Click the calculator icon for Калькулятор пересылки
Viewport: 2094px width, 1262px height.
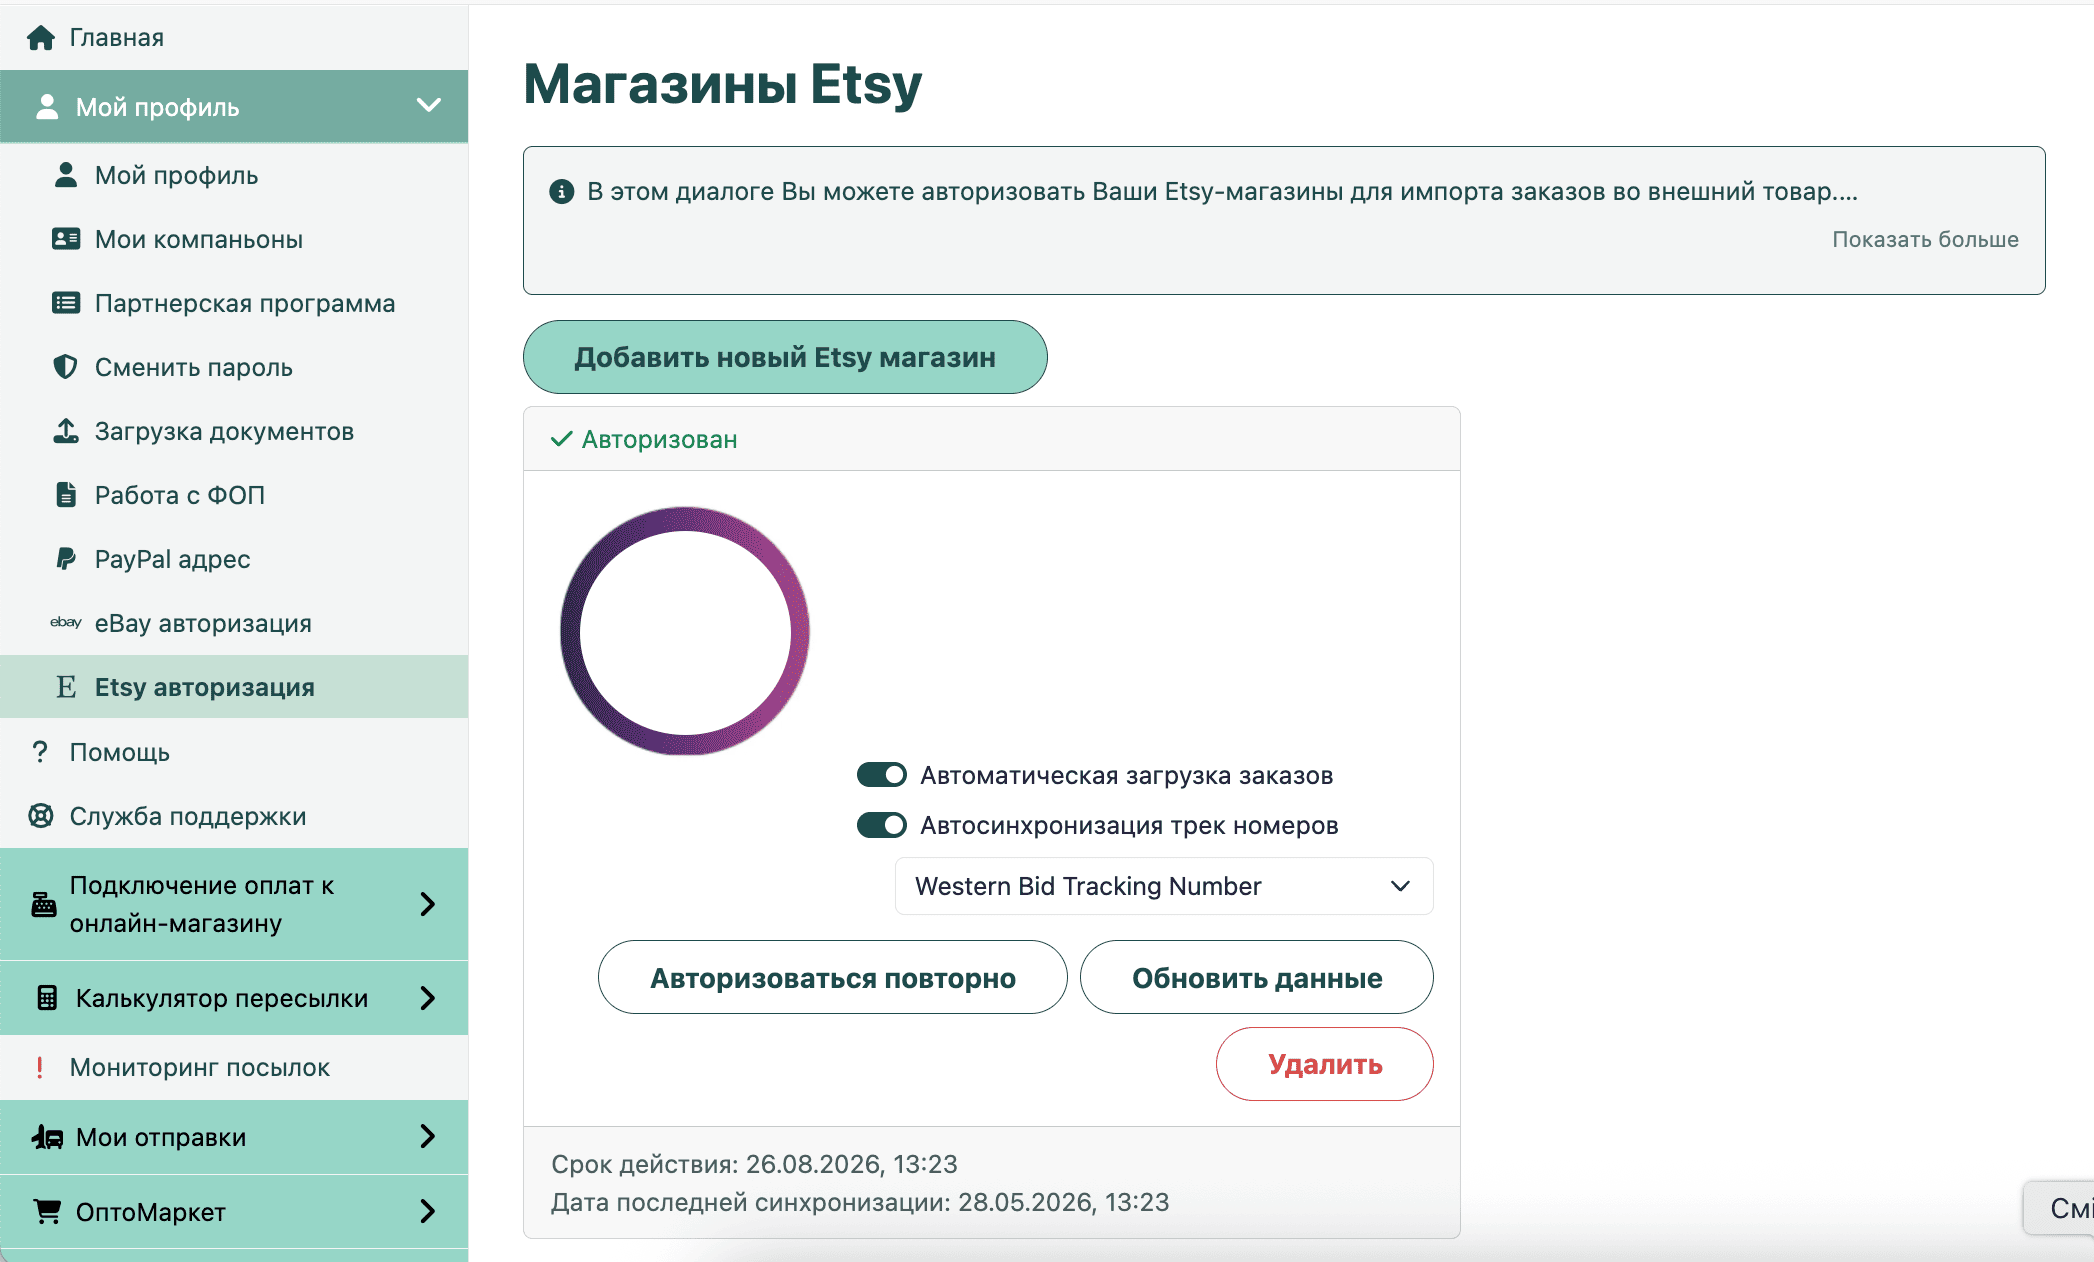[x=47, y=998]
